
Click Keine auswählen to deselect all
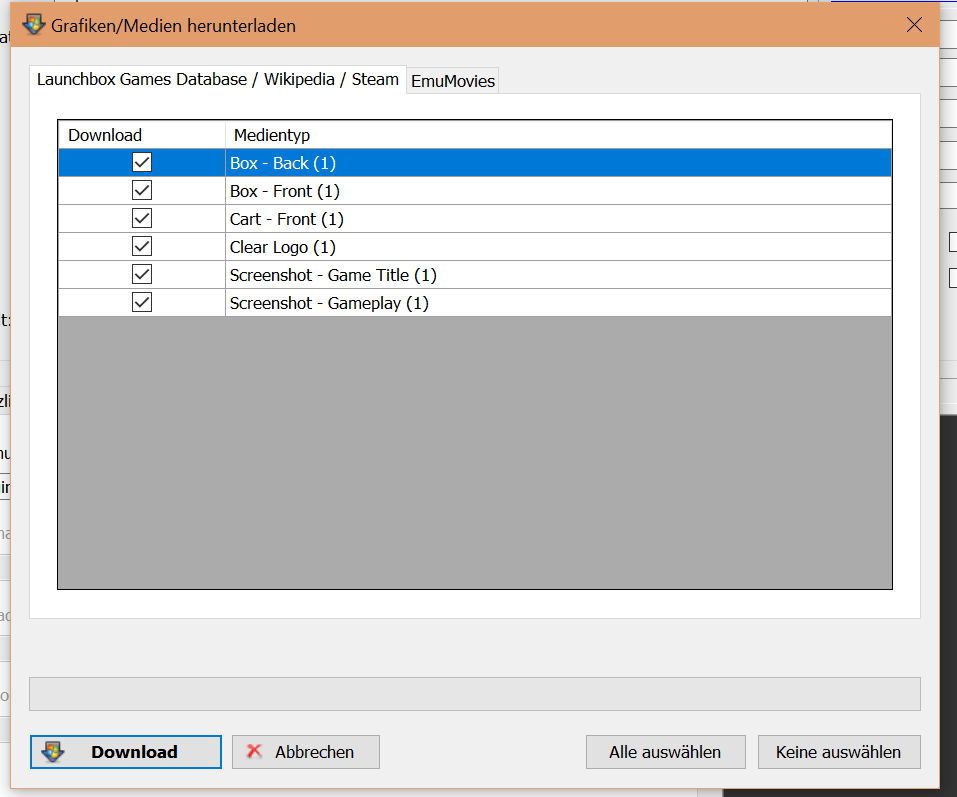[x=839, y=752]
